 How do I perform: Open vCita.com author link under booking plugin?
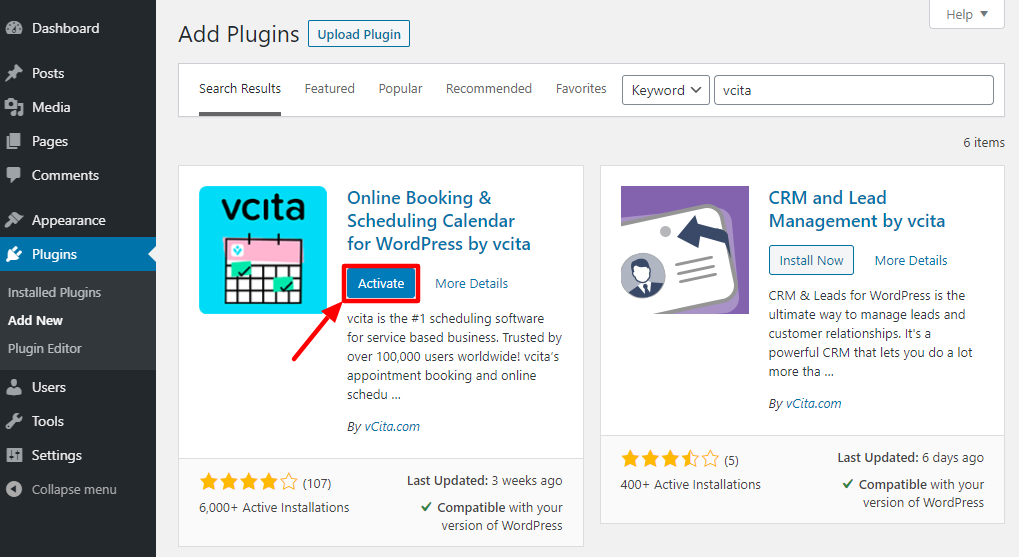(392, 426)
